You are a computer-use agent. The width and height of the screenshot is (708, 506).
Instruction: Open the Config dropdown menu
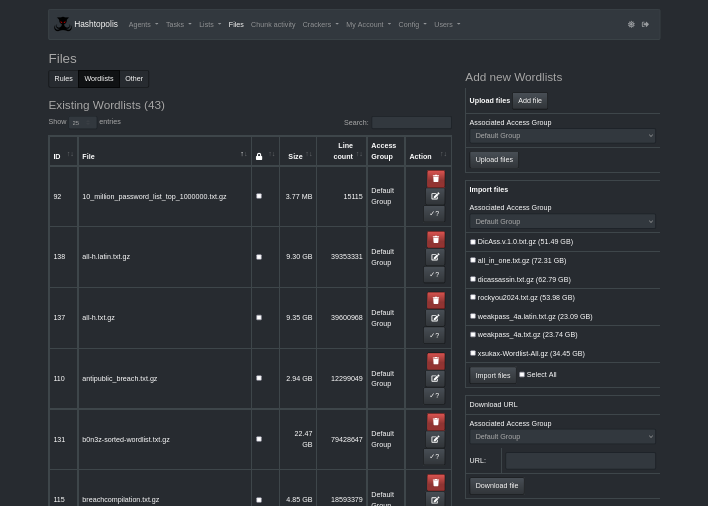tap(412, 24)
